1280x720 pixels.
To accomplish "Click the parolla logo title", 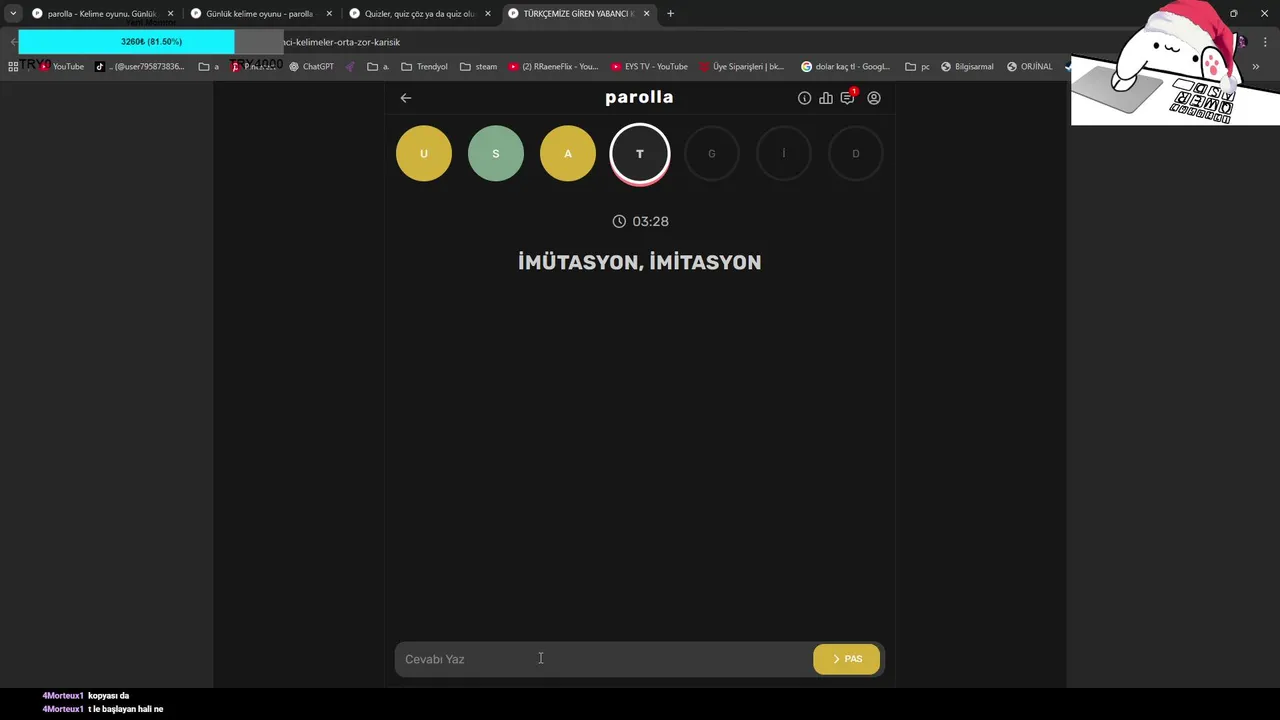I will (639, 97).
